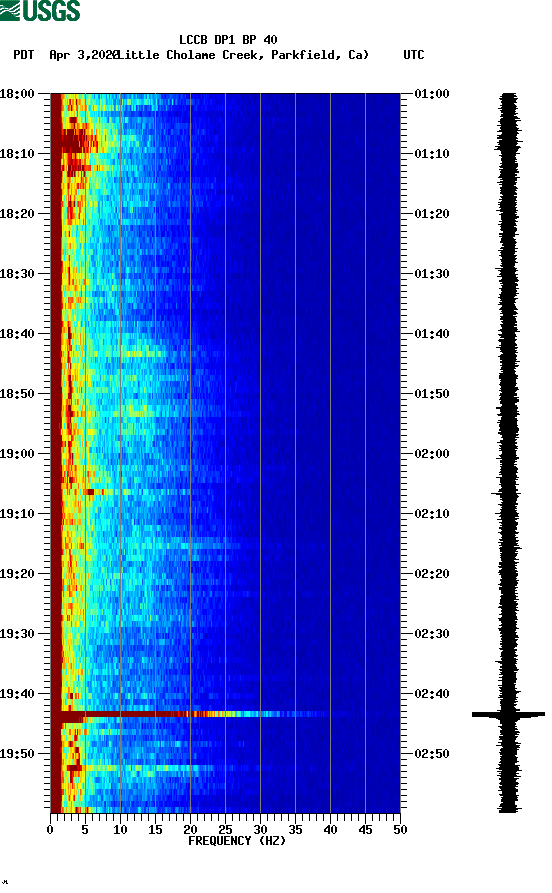Click the 02:00 UTC time label
This screenshot has height=893, width=552.
[432, 454]
